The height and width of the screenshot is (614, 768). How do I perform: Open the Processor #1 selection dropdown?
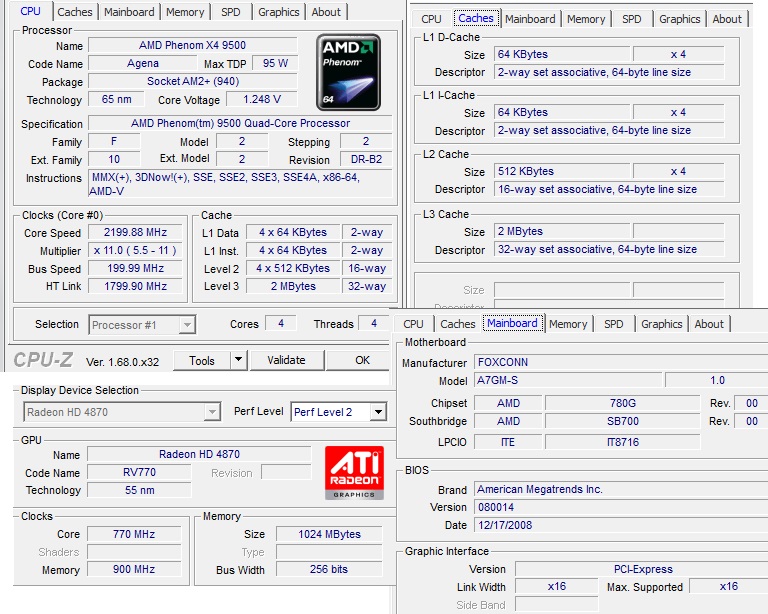[187, 325]
